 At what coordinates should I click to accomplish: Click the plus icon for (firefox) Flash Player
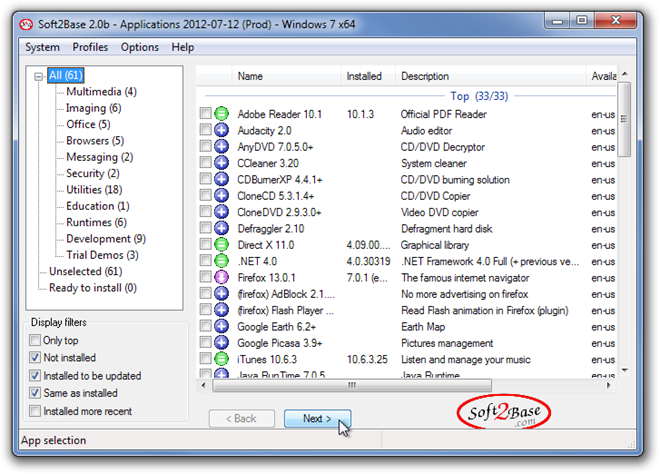[x=221, y=310]
